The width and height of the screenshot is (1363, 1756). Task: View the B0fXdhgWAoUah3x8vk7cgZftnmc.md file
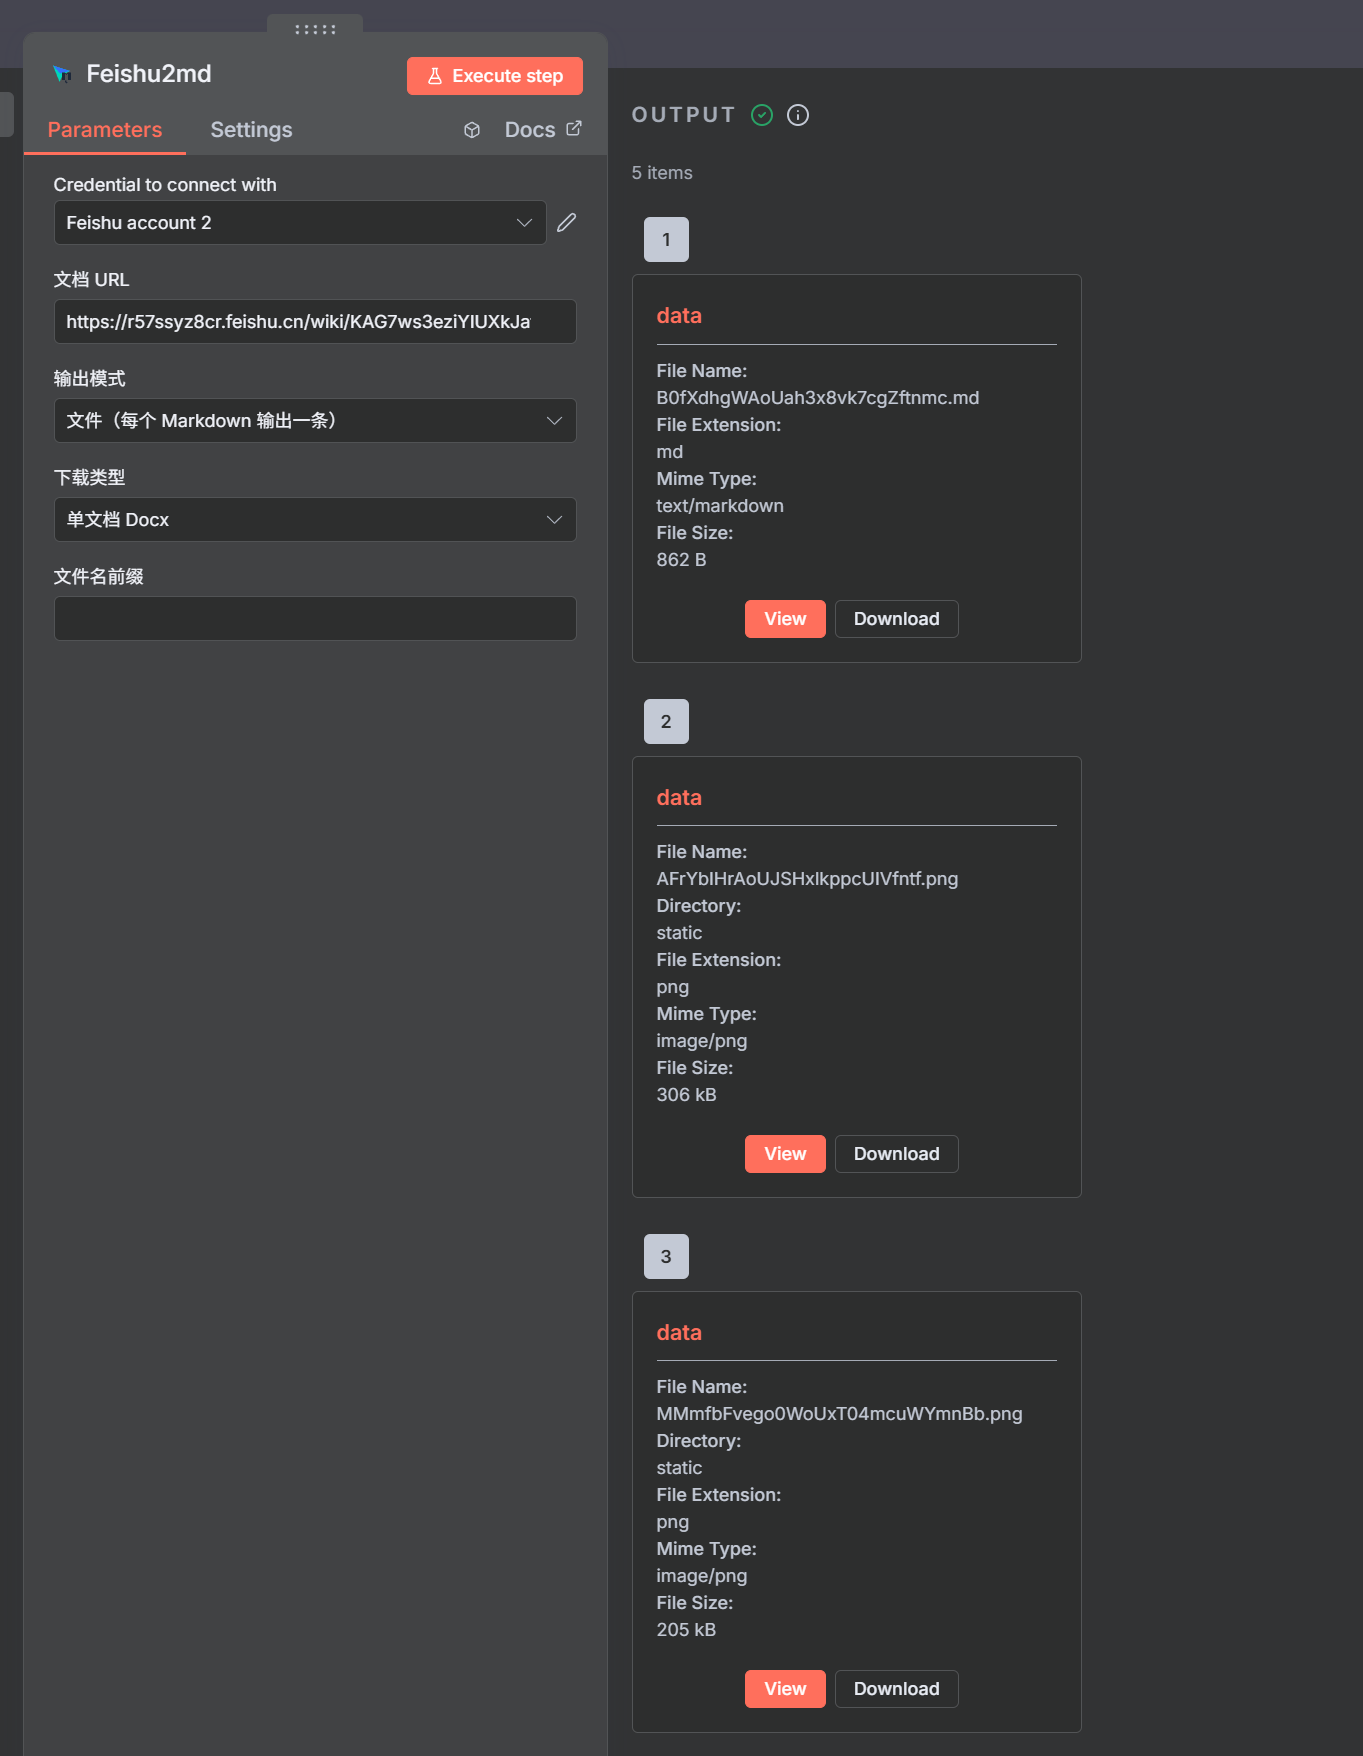(785, 619)
